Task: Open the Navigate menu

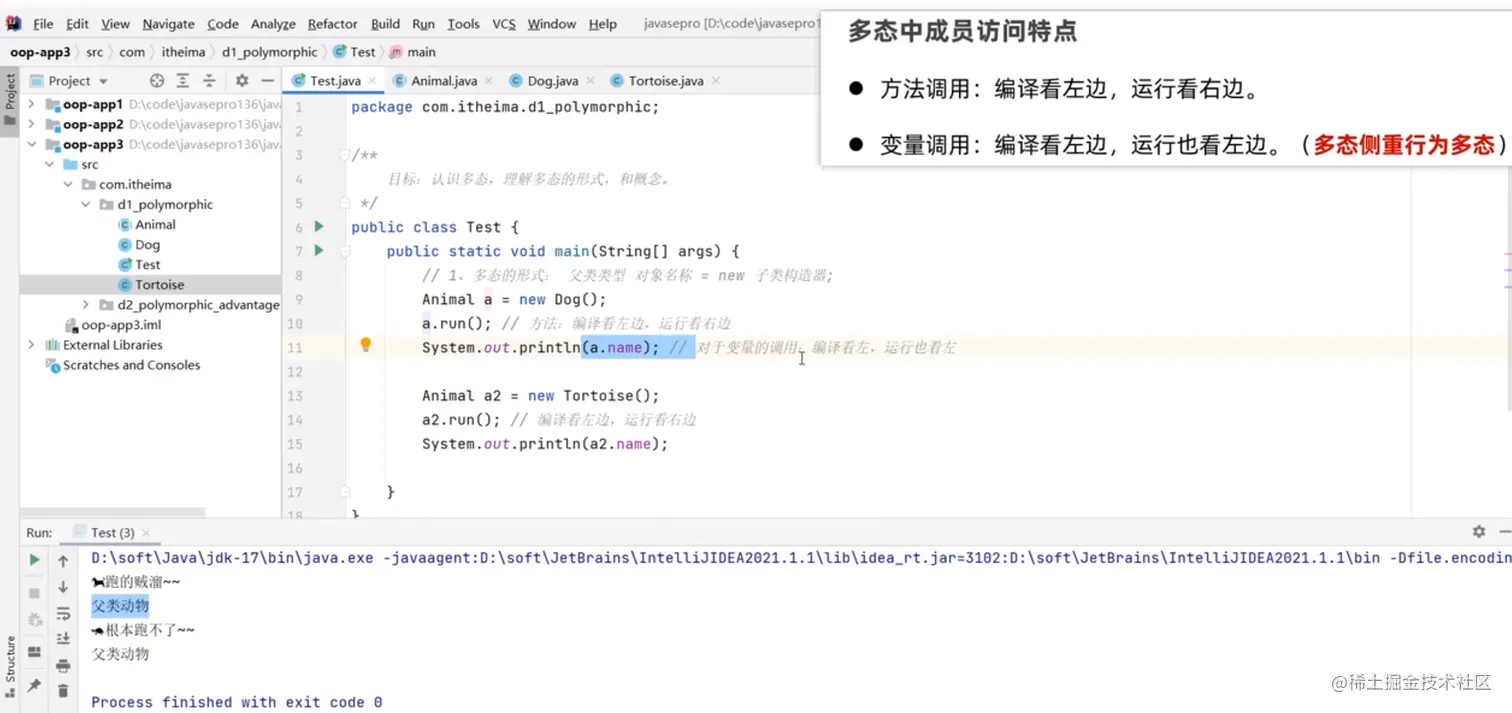Action: click(169, 24)
